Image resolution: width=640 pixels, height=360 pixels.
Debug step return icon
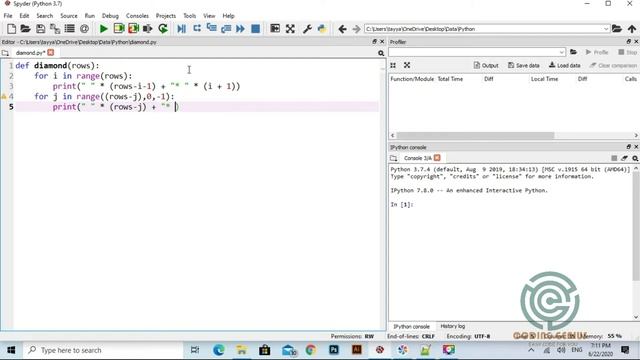(x=226, y=29)
